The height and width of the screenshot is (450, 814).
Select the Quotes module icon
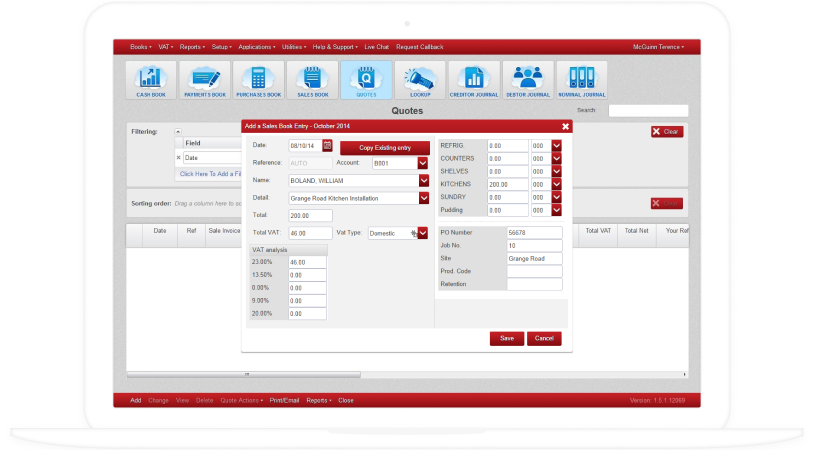[366, 80]
